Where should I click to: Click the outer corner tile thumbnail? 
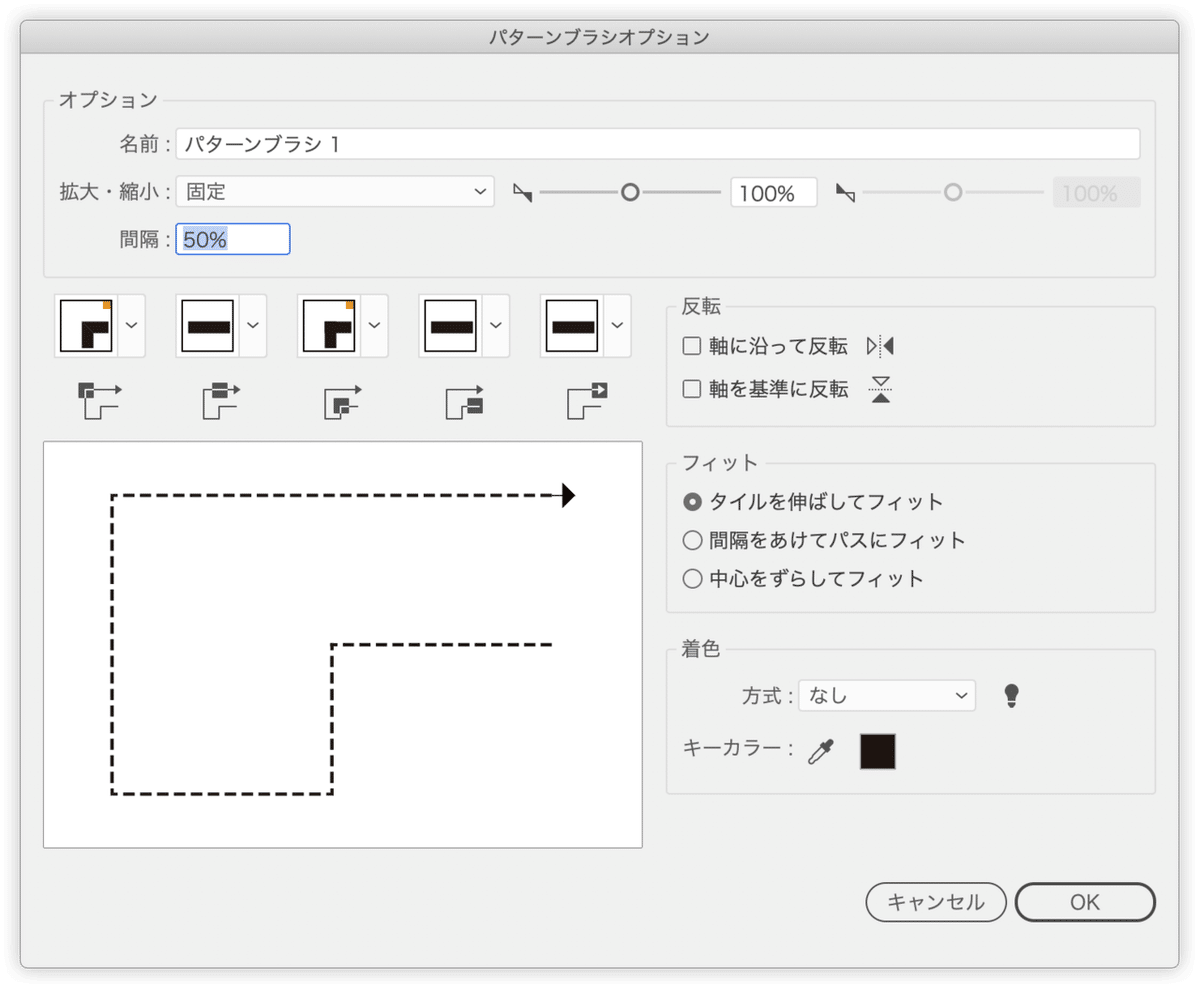tap(88, 326)
